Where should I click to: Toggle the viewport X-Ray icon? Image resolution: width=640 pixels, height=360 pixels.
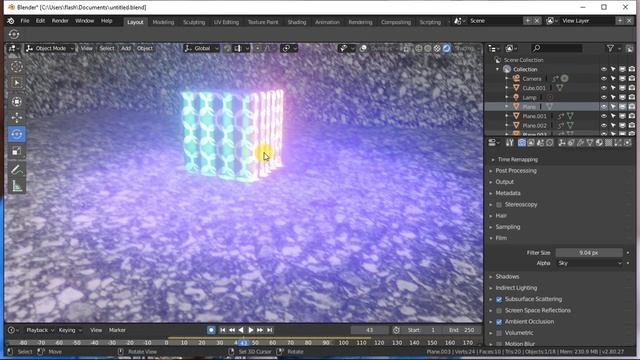point(406,48)
